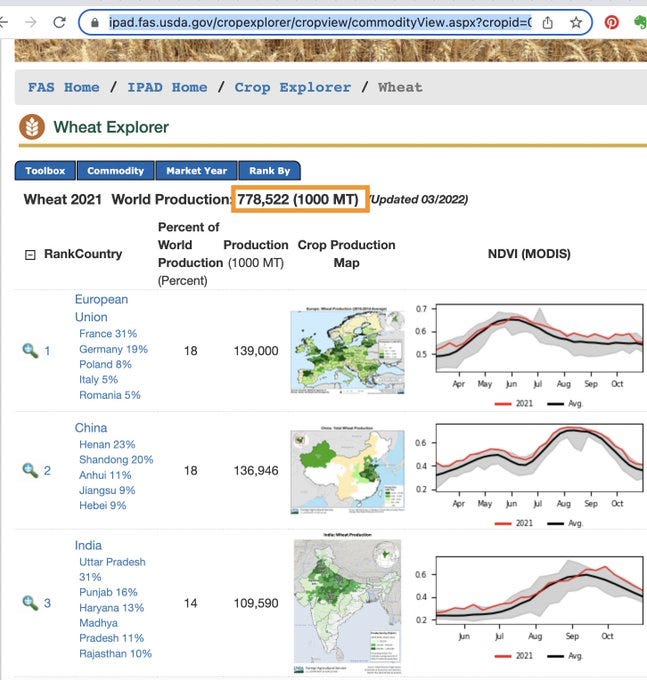
Task: Click rank number 3 link
Action: pyautogui.click(x=47, y=603)
